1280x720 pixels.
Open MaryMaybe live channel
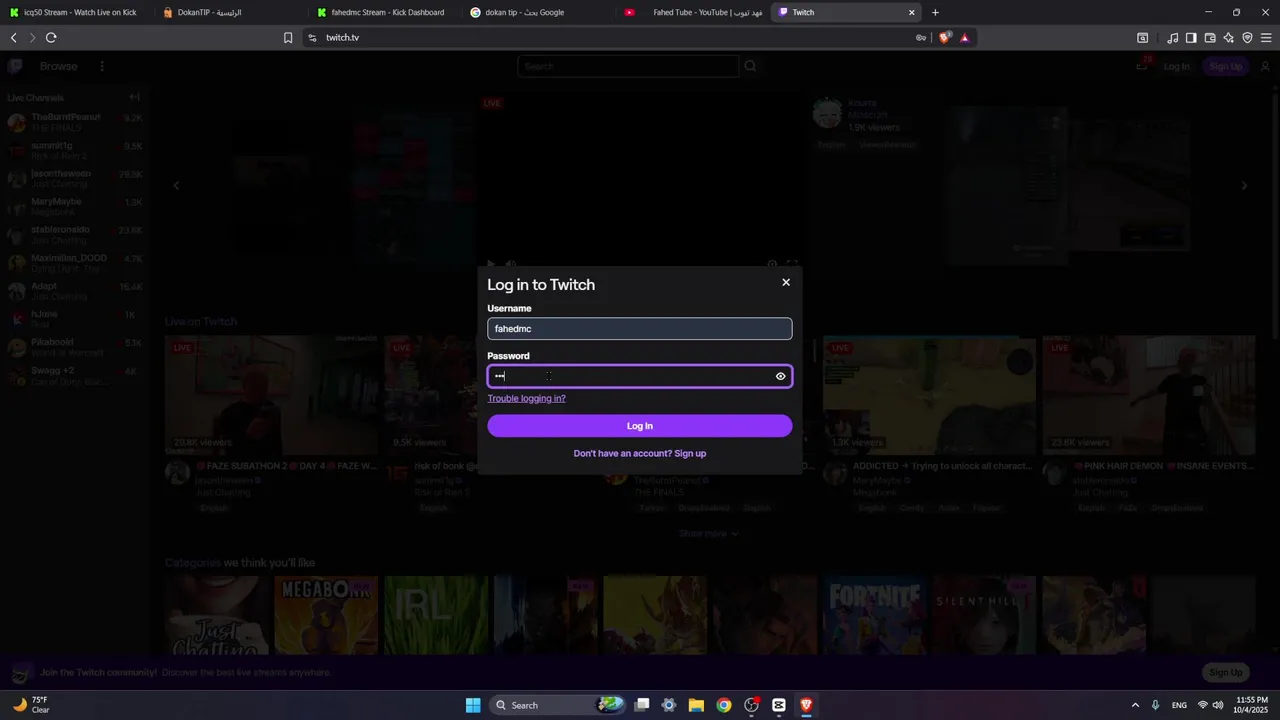pos(75,207)
